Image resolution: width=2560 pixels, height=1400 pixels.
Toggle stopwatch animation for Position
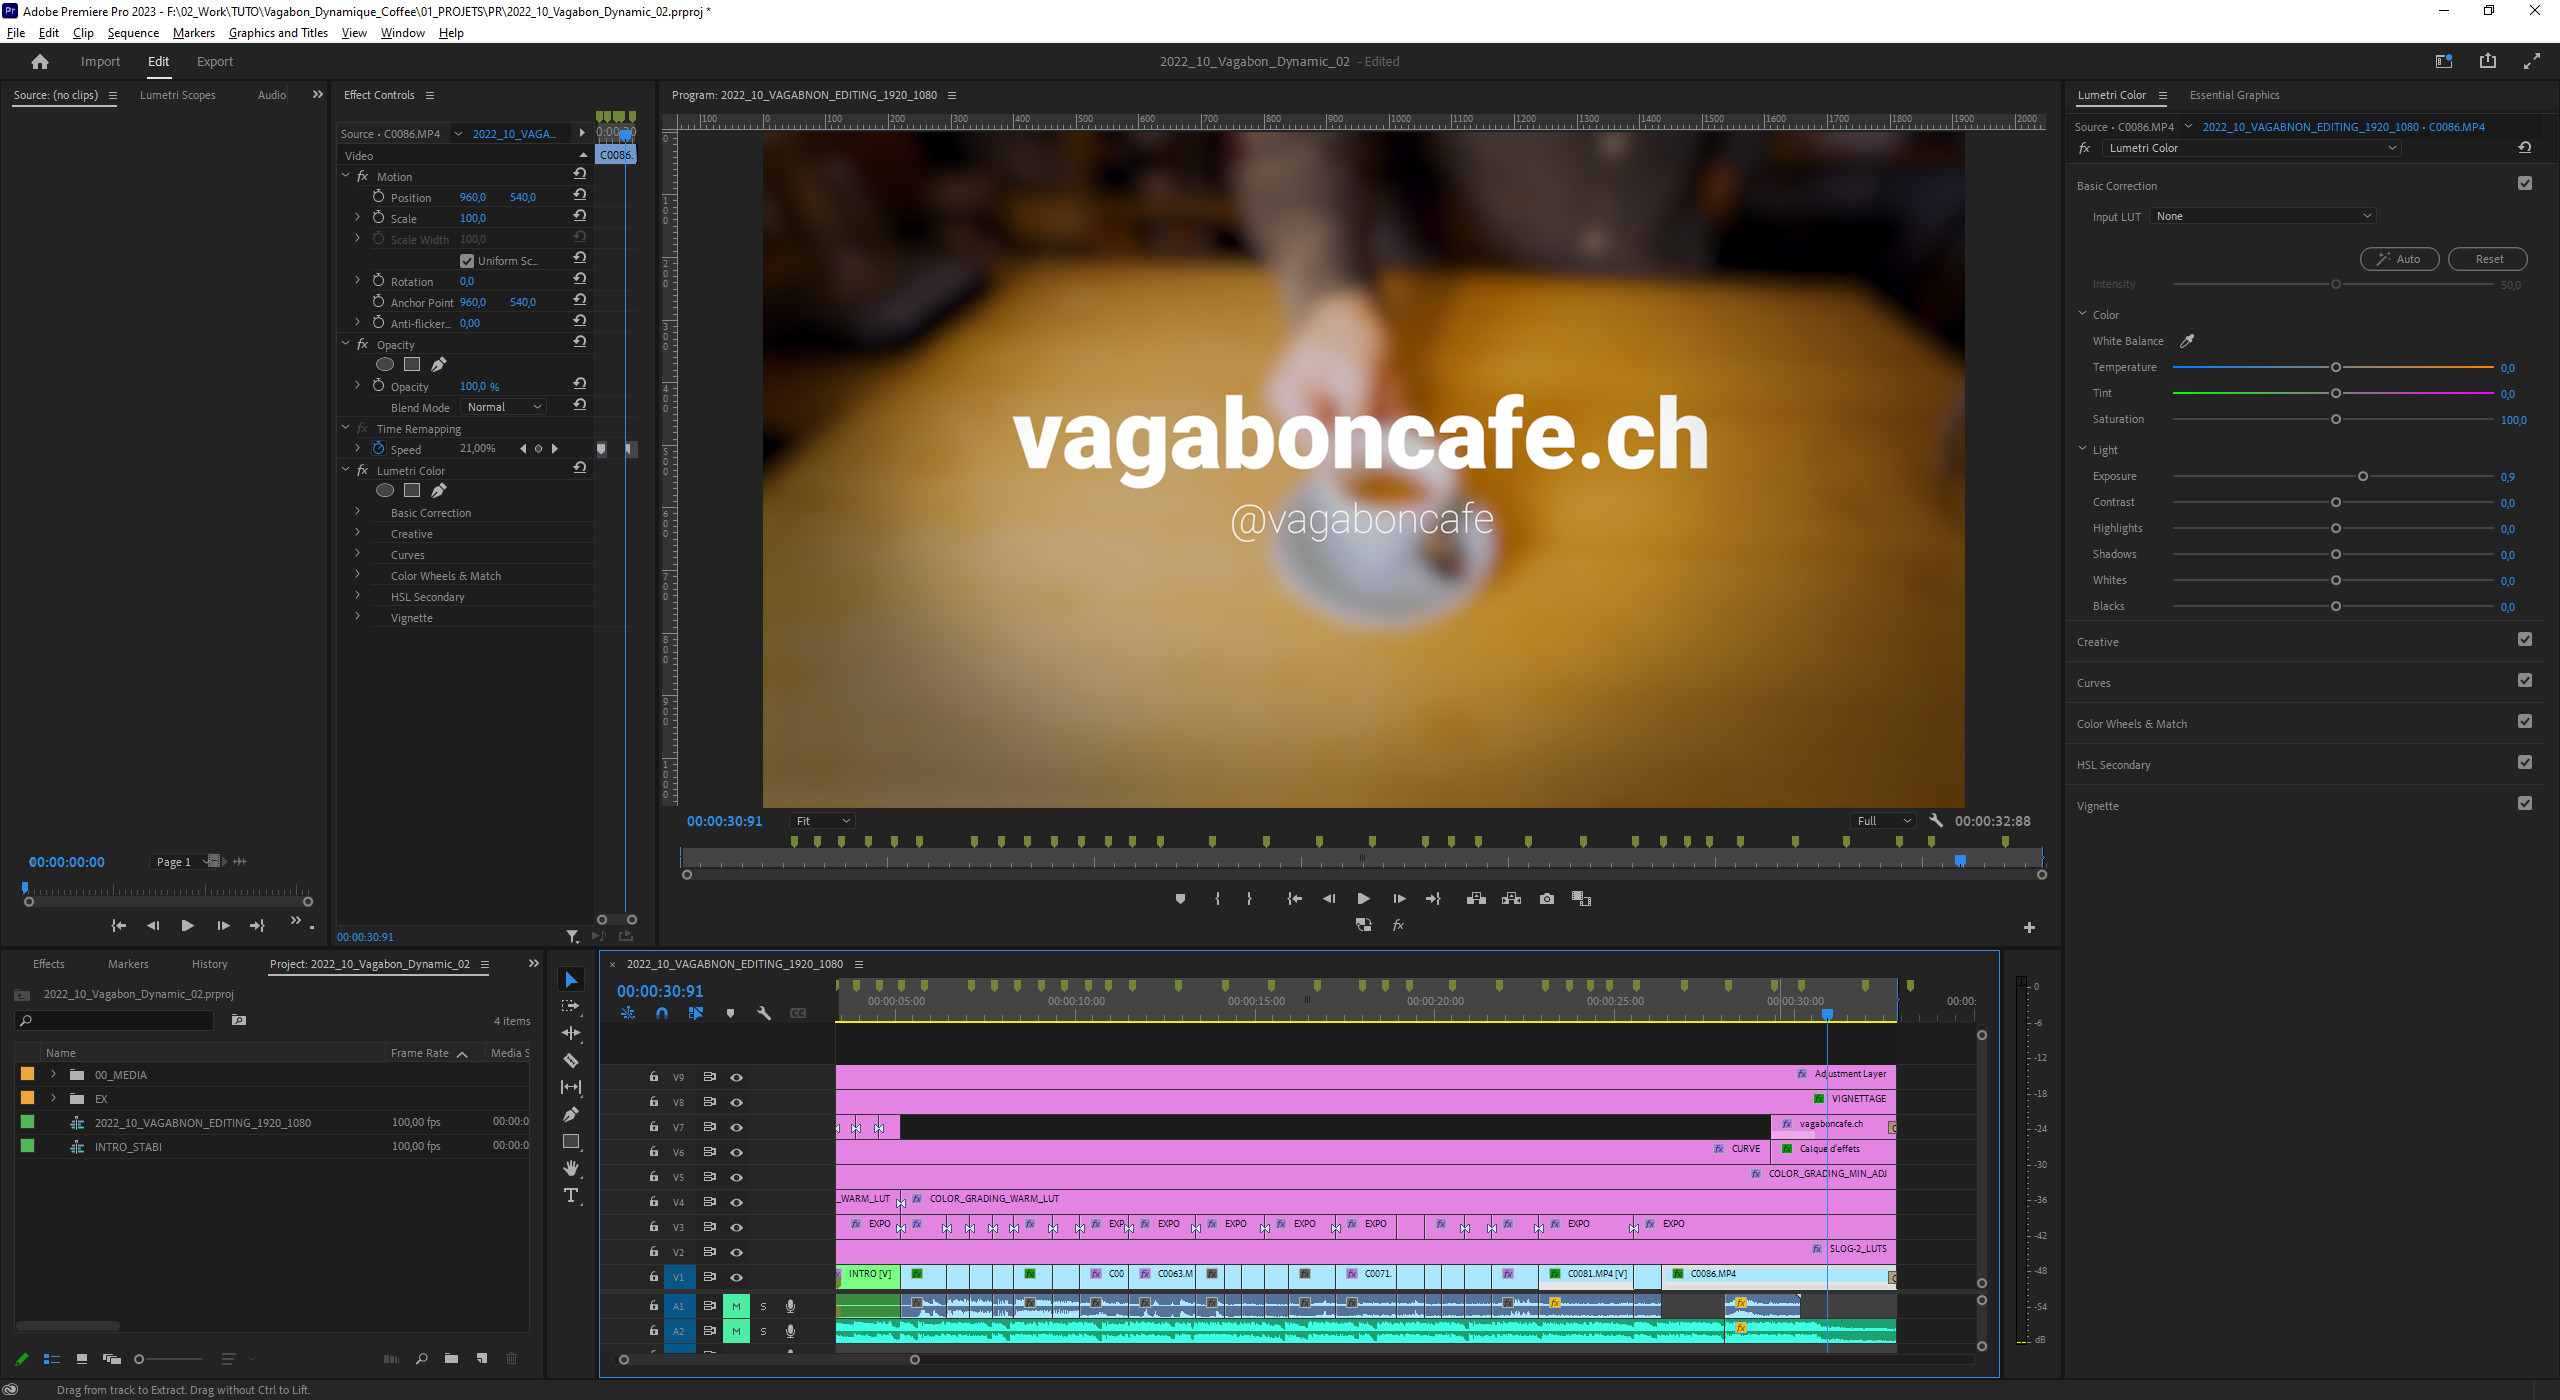[x=378, y=197]
